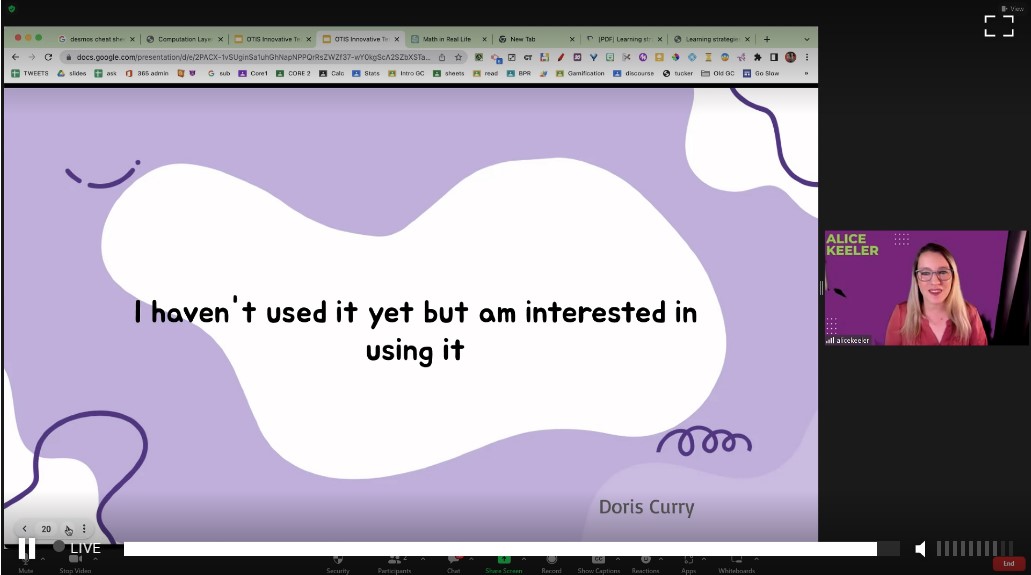Screen dimensions: 1031x575
Task: Click the red pencil extension icon
Action: click(x=561, y=57)
